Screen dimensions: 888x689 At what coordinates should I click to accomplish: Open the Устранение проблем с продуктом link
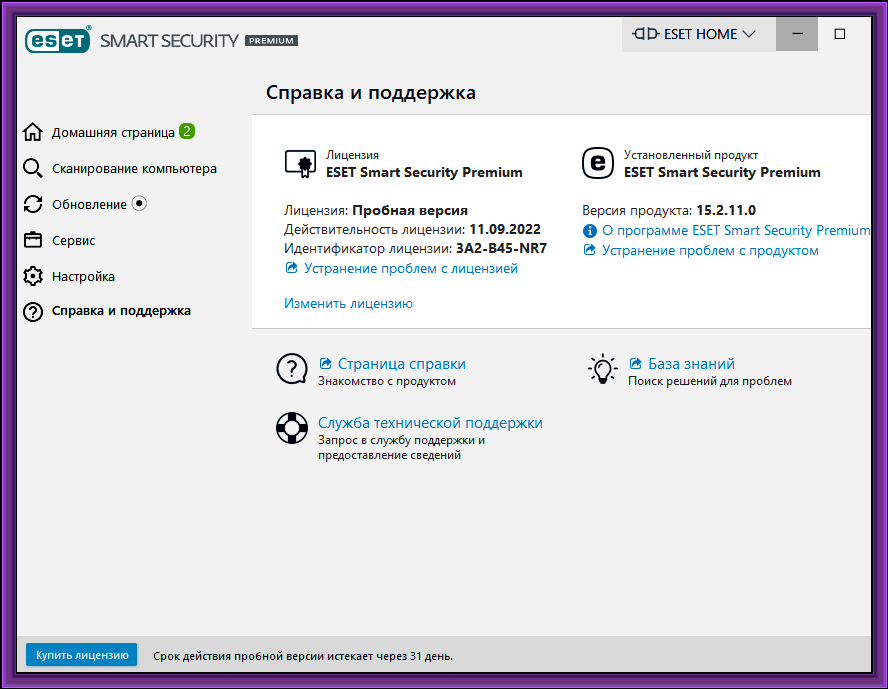point(710,250)
